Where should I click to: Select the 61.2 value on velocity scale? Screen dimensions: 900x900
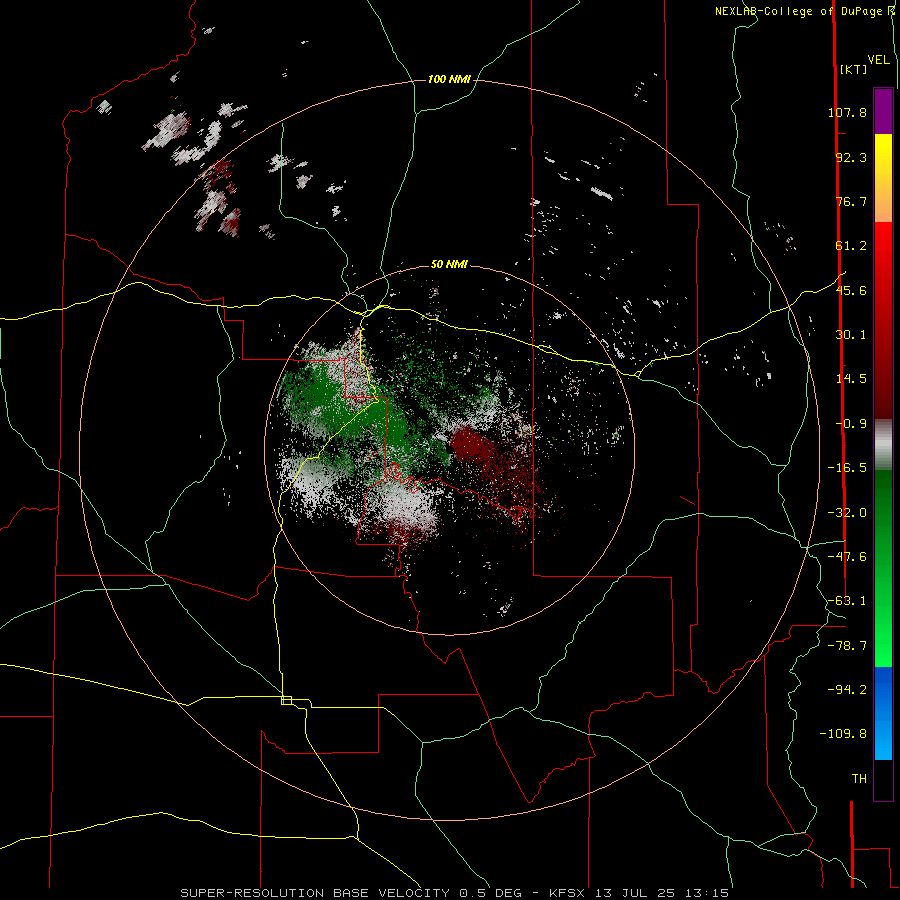click(851, 246)
